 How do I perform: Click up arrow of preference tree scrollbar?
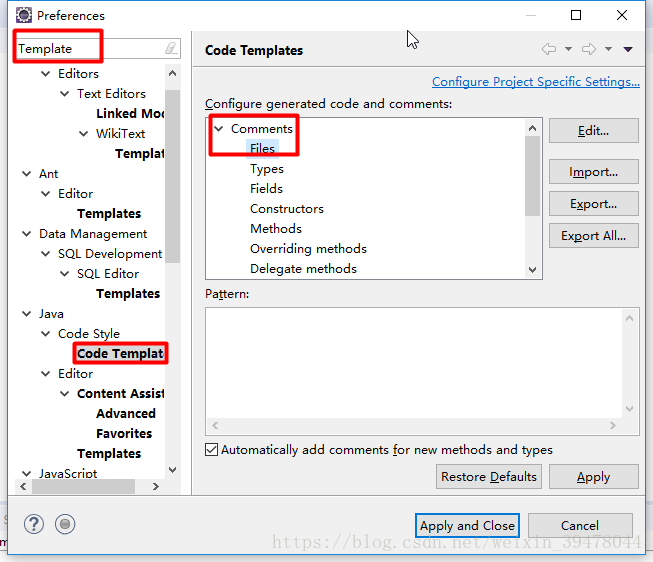(172, 74)
